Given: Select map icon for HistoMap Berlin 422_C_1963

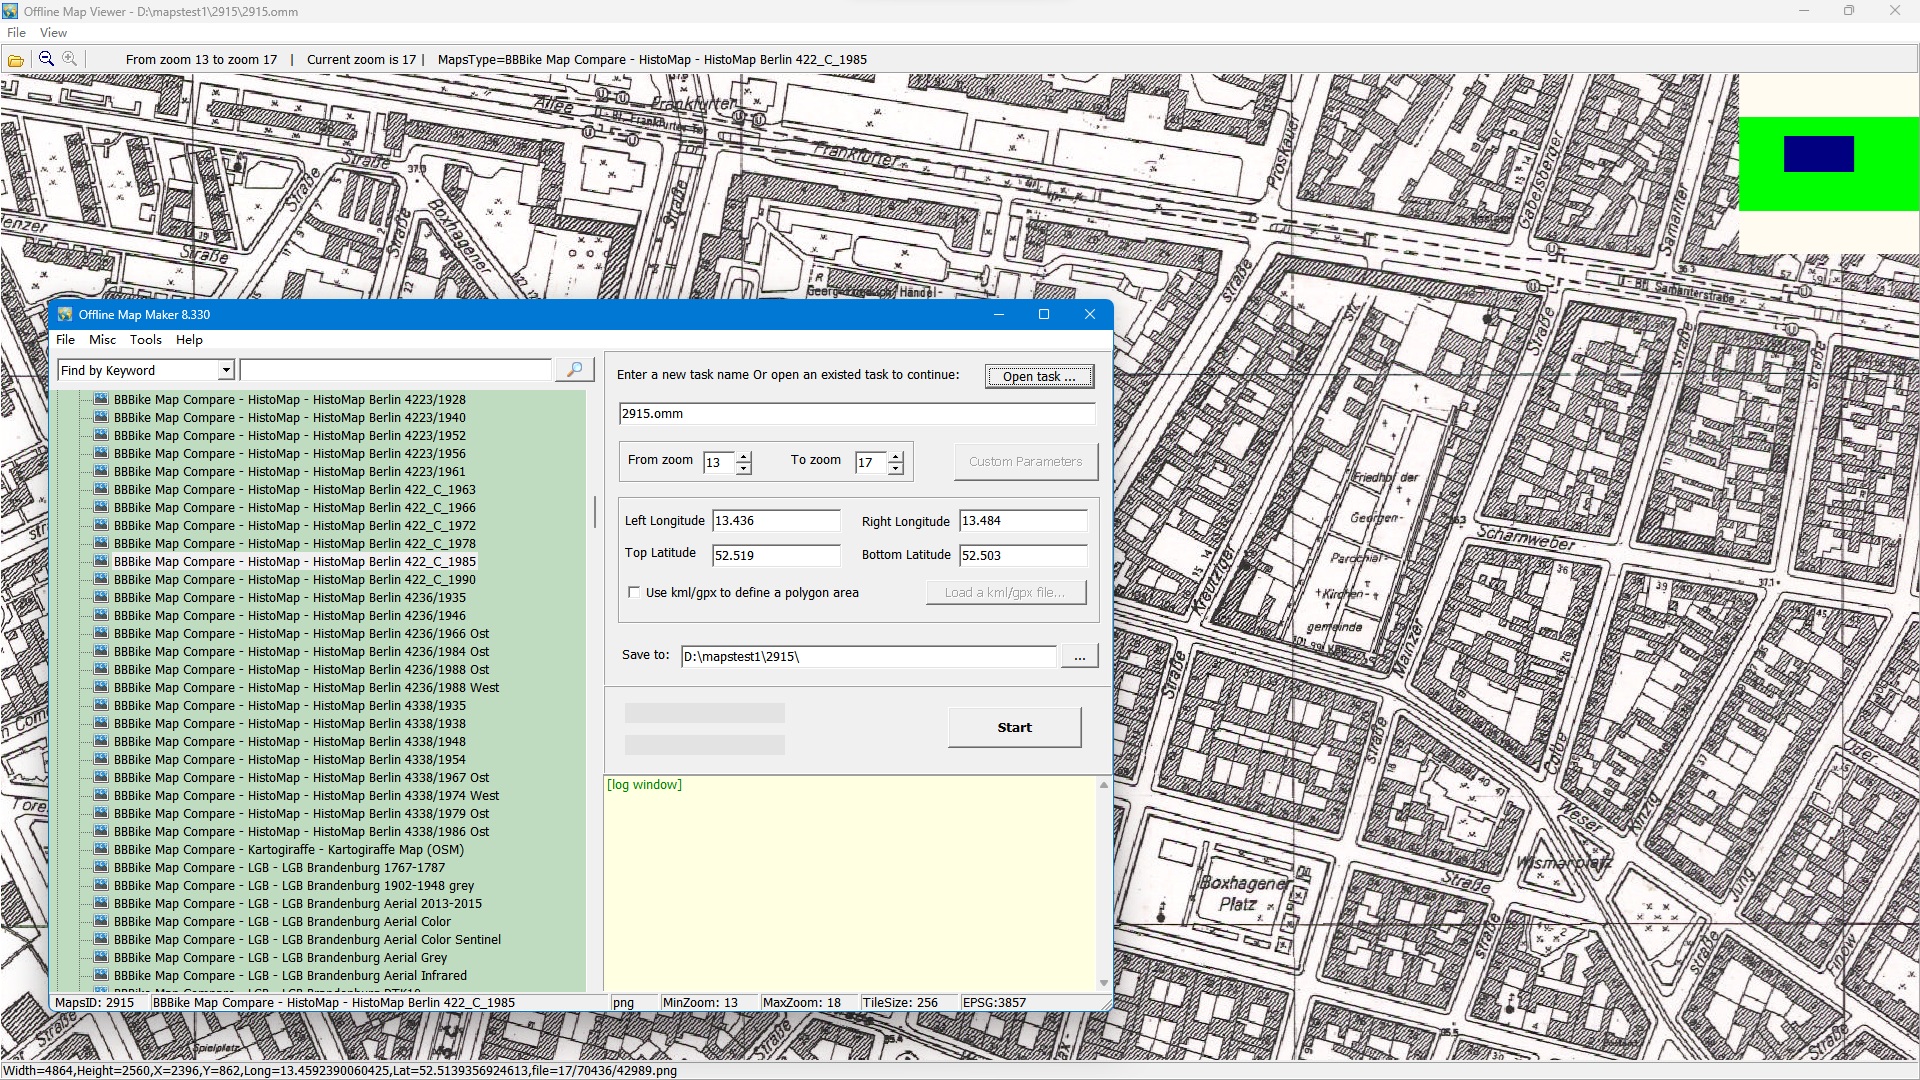Looking at the screenshot, I should tap(101, 489).
